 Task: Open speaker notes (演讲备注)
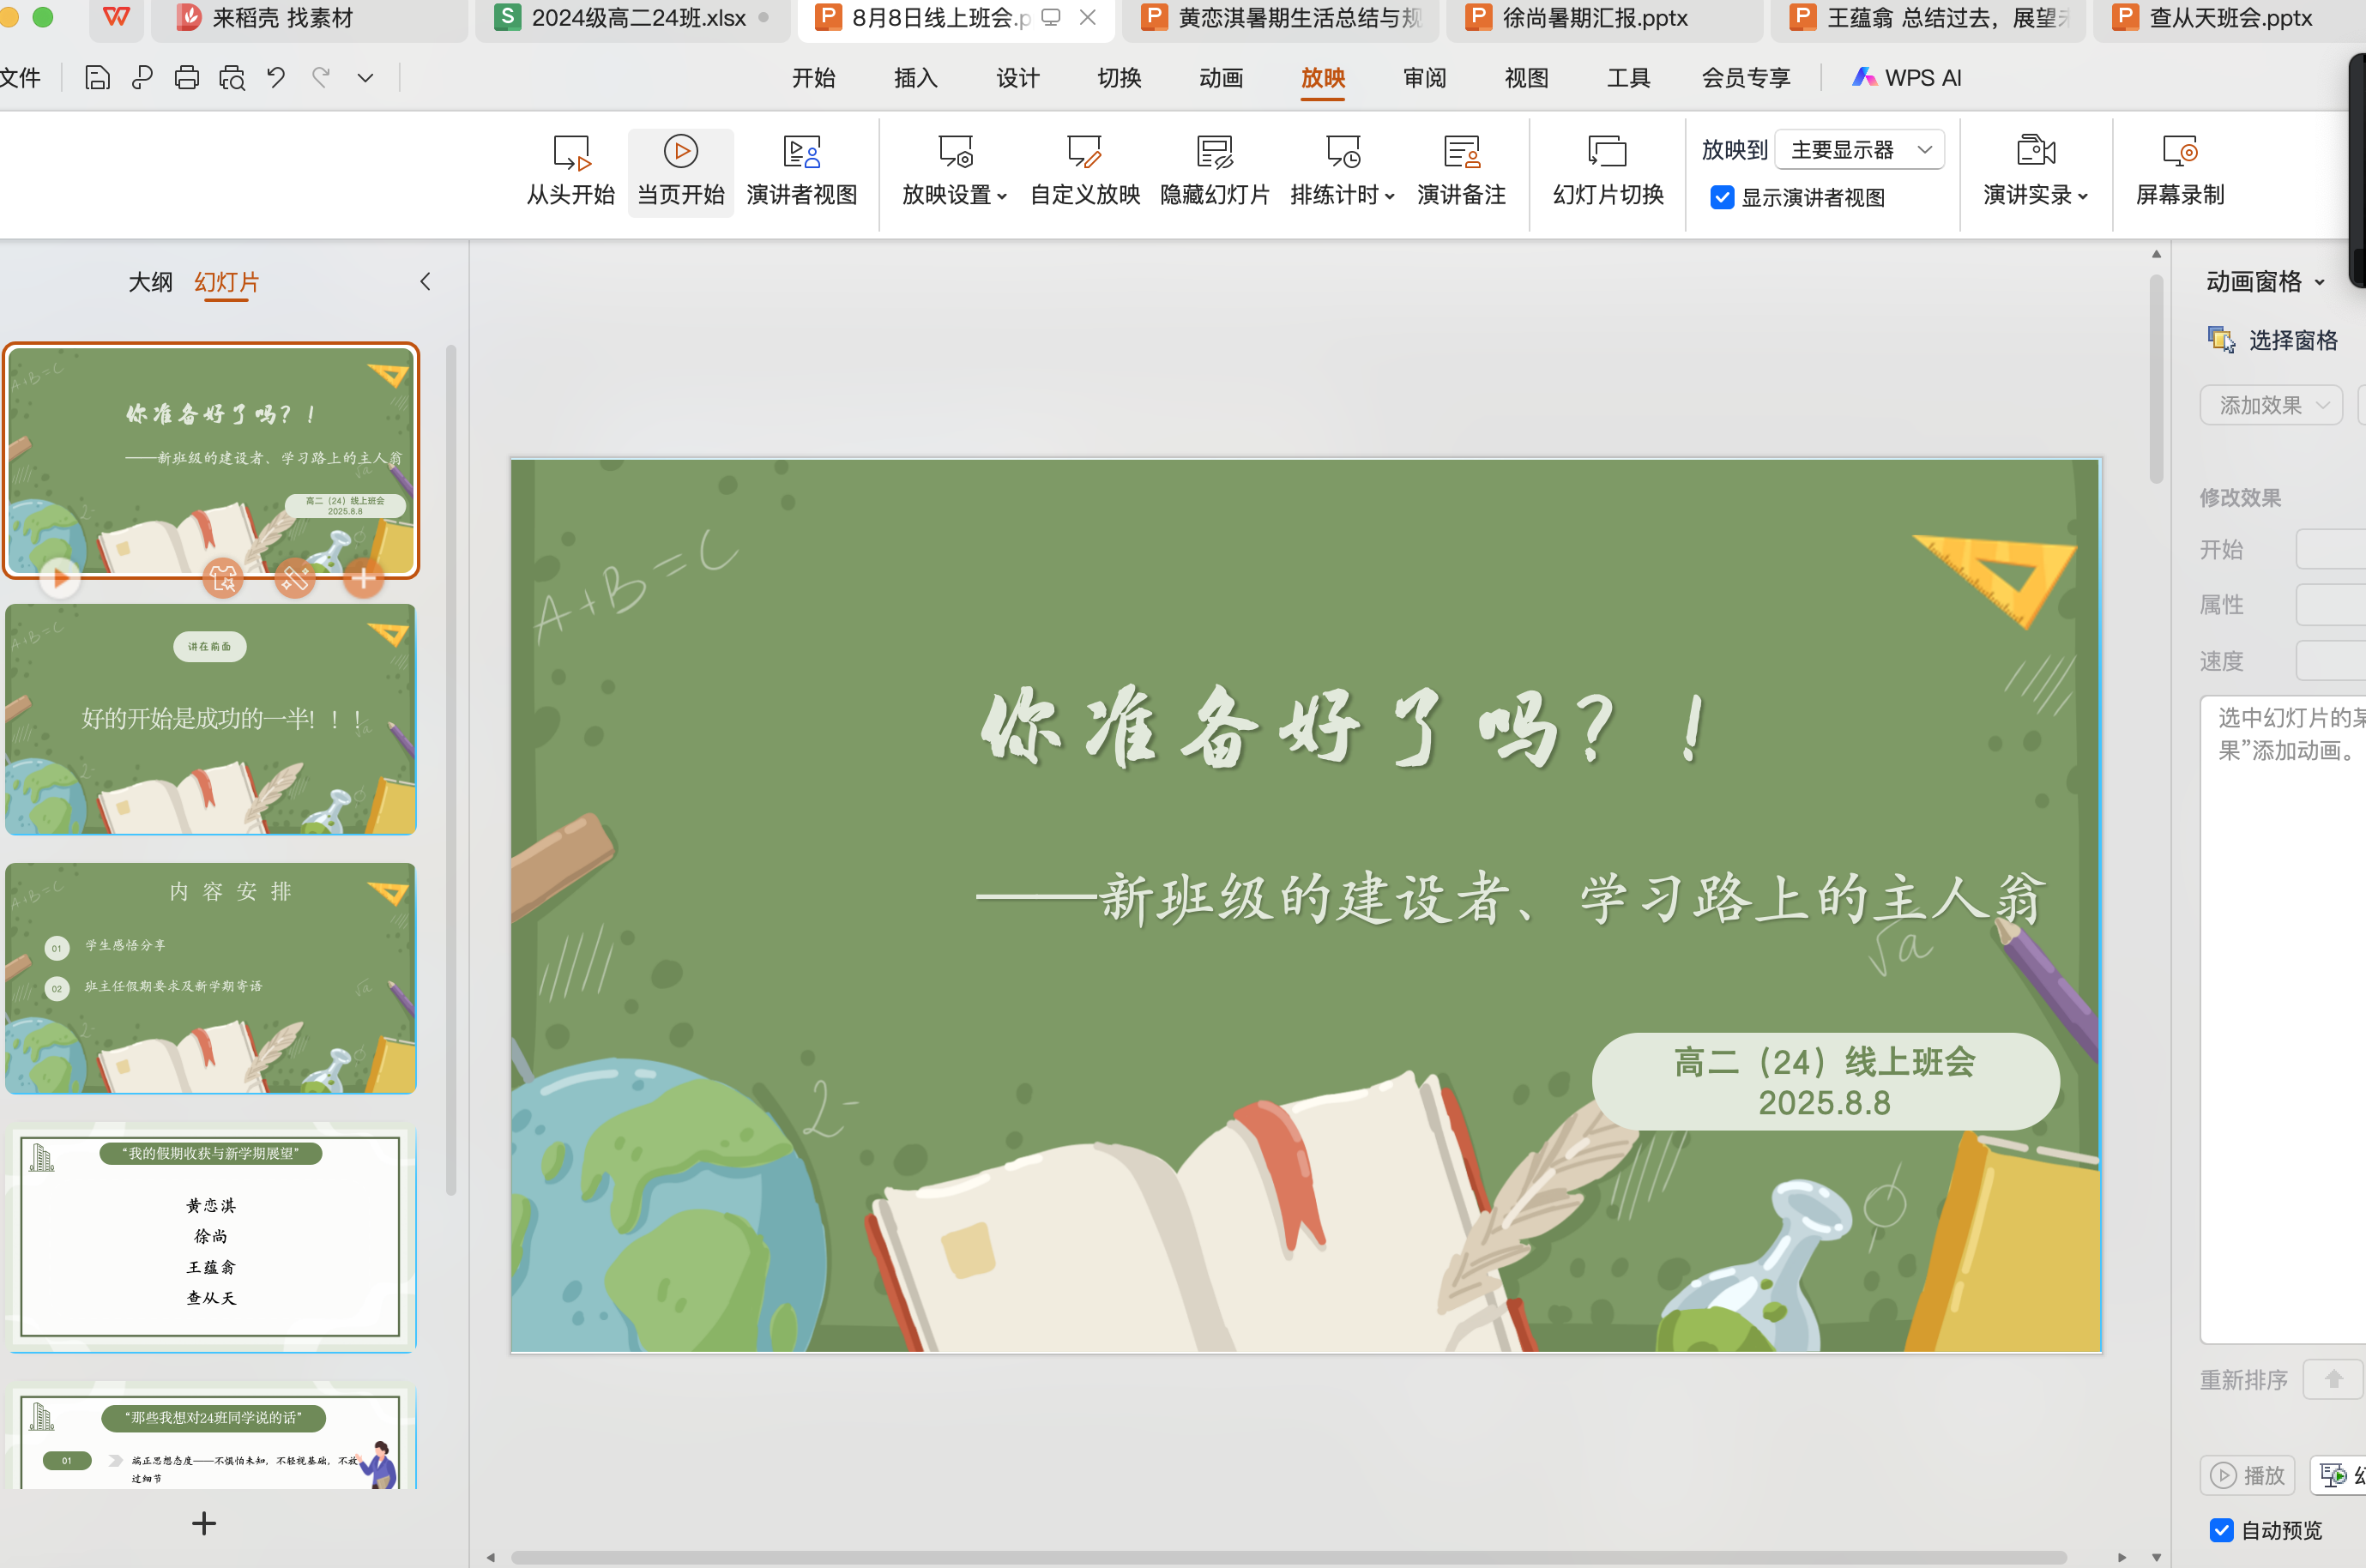pyautogui.click(x=1461, y=171)
